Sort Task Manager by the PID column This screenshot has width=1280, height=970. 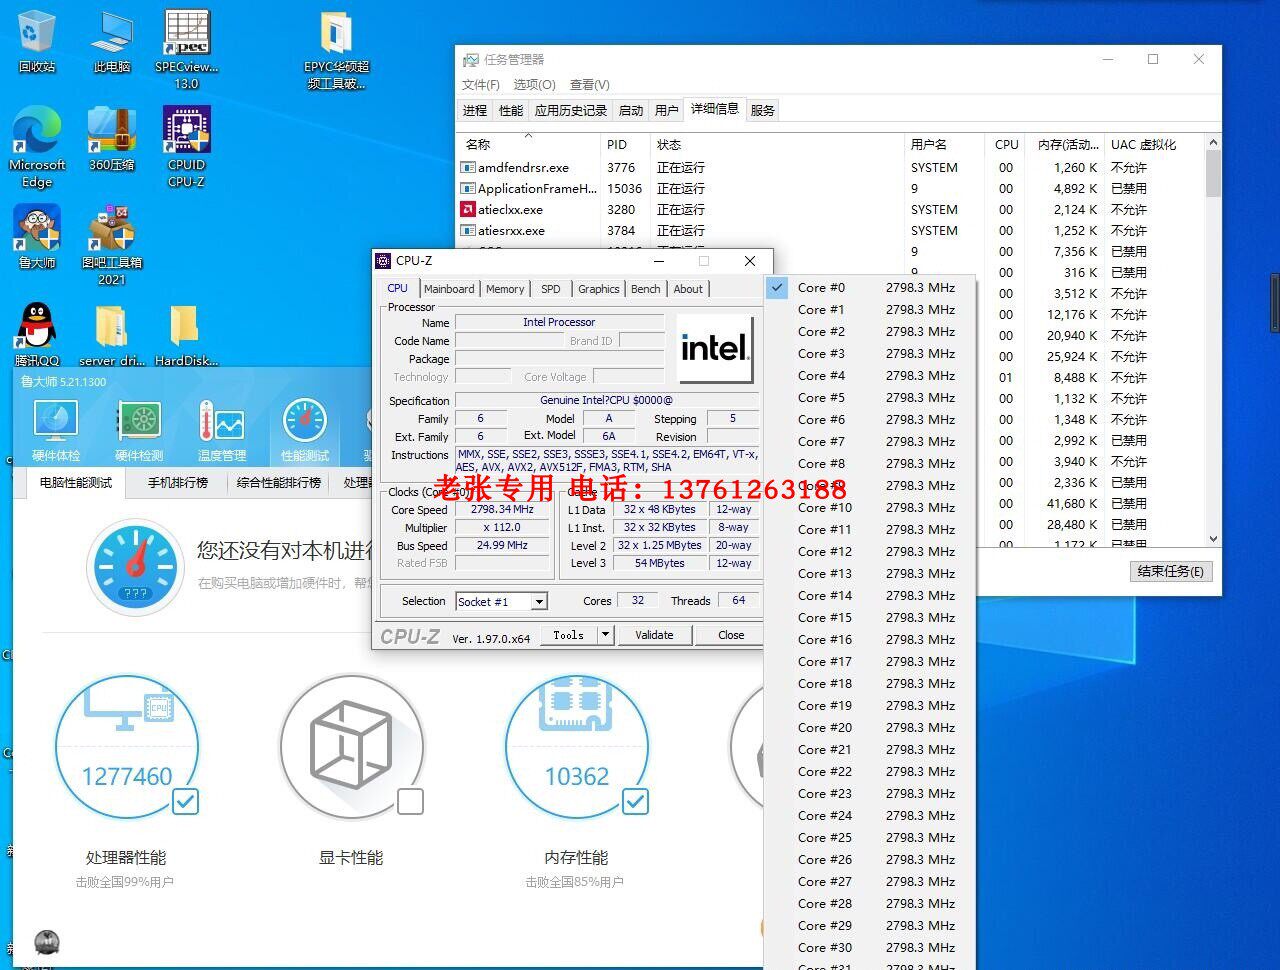click(x=625, y=145)
